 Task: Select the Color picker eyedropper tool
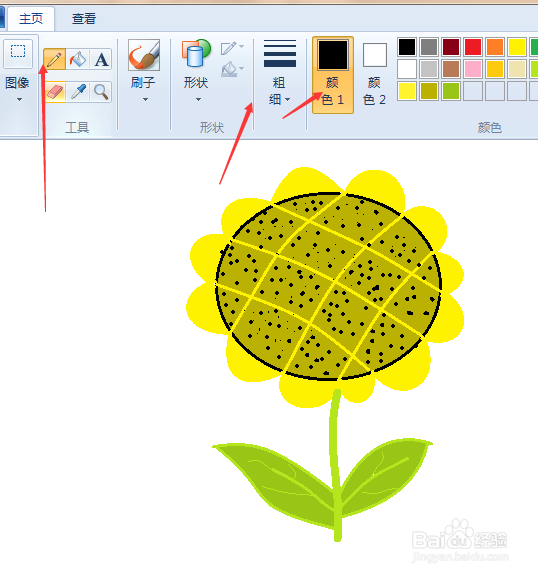pyautogui.click(x=78, y=91)
